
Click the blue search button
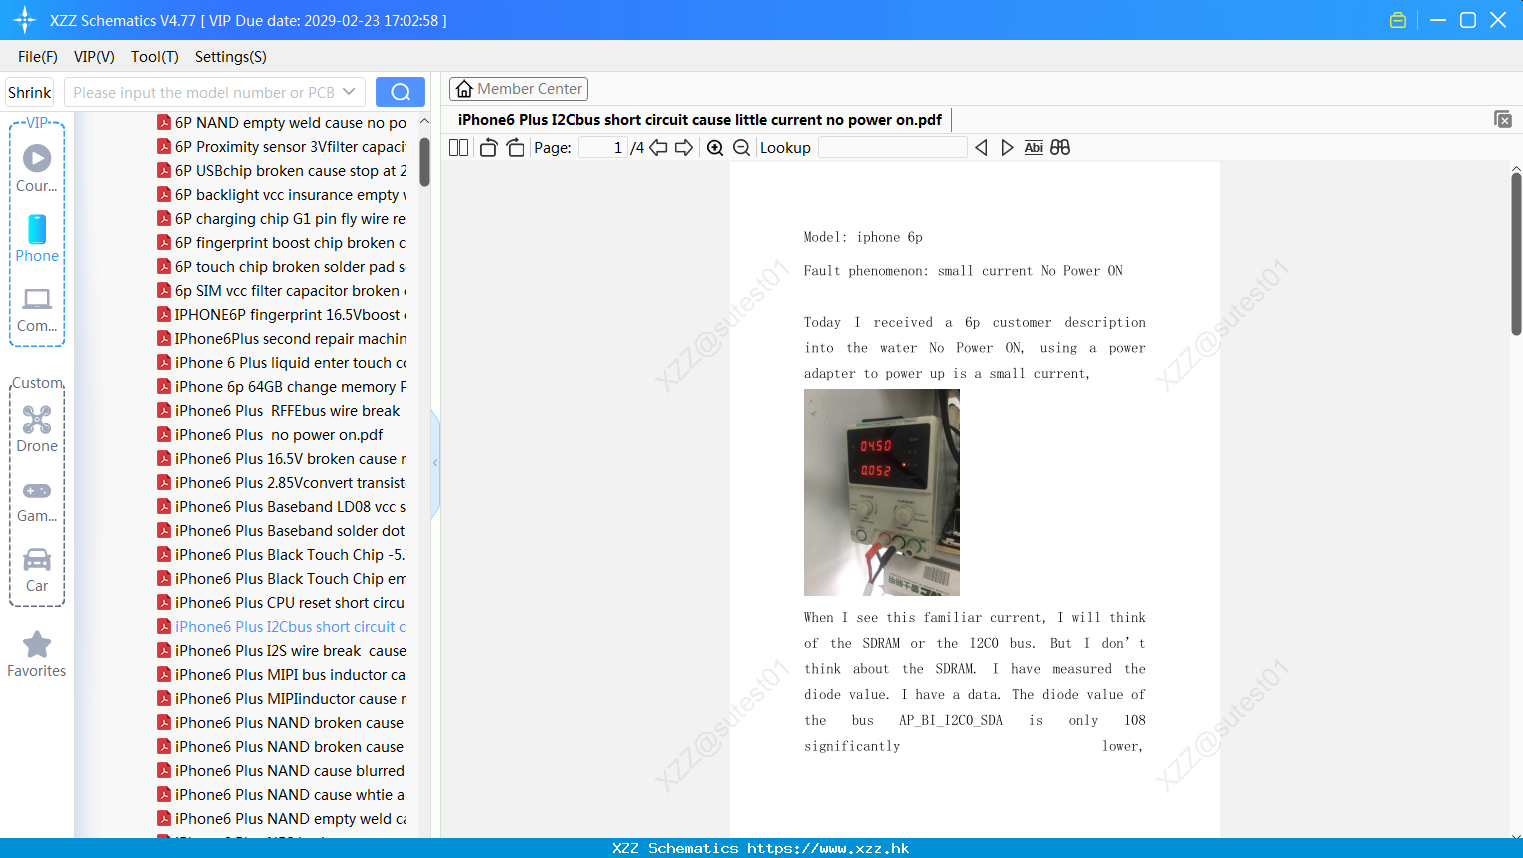pyautogui.click(x=400, y=92)
